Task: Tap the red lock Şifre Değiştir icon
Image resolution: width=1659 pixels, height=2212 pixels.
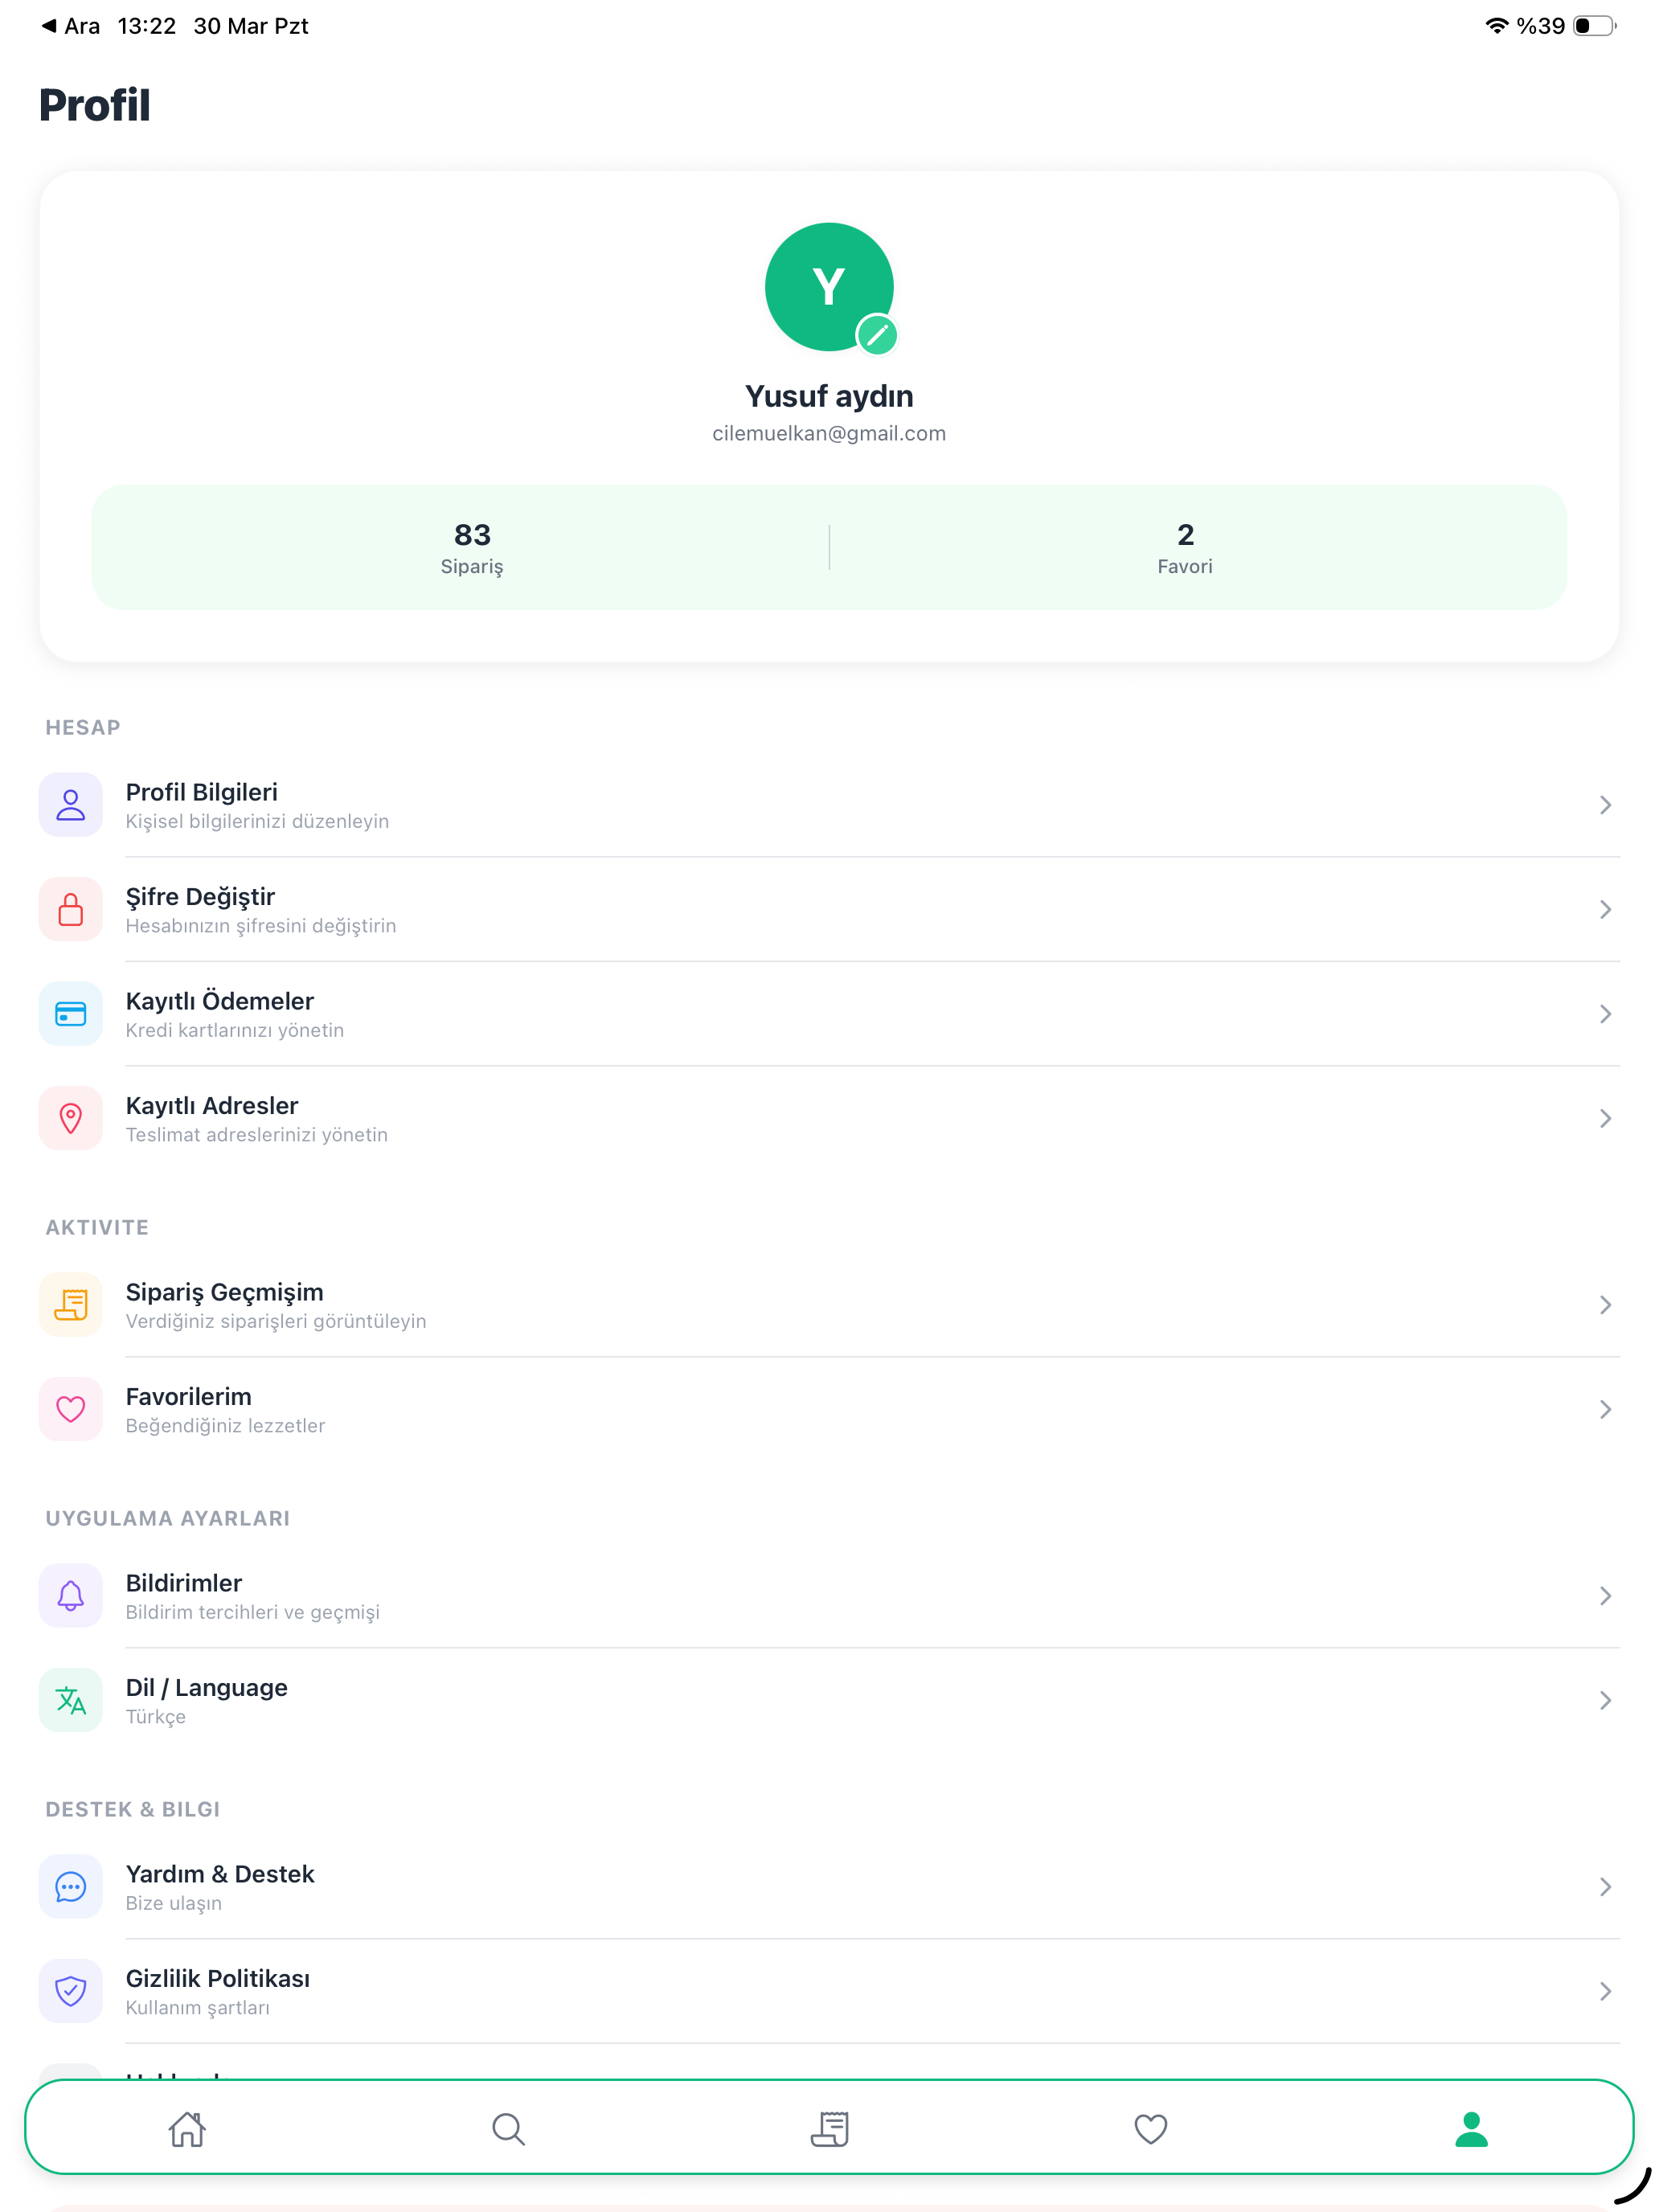Action: click(x=70, y=909)
